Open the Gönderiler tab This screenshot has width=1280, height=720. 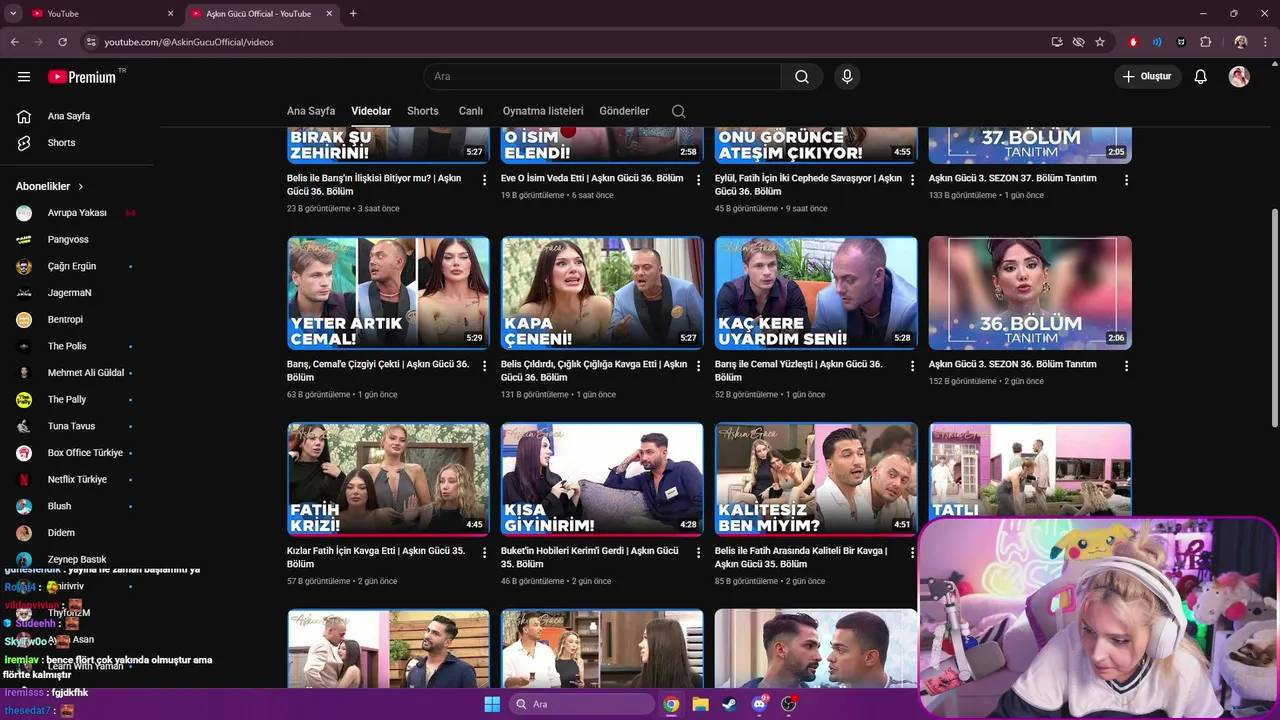click(624, 111)
